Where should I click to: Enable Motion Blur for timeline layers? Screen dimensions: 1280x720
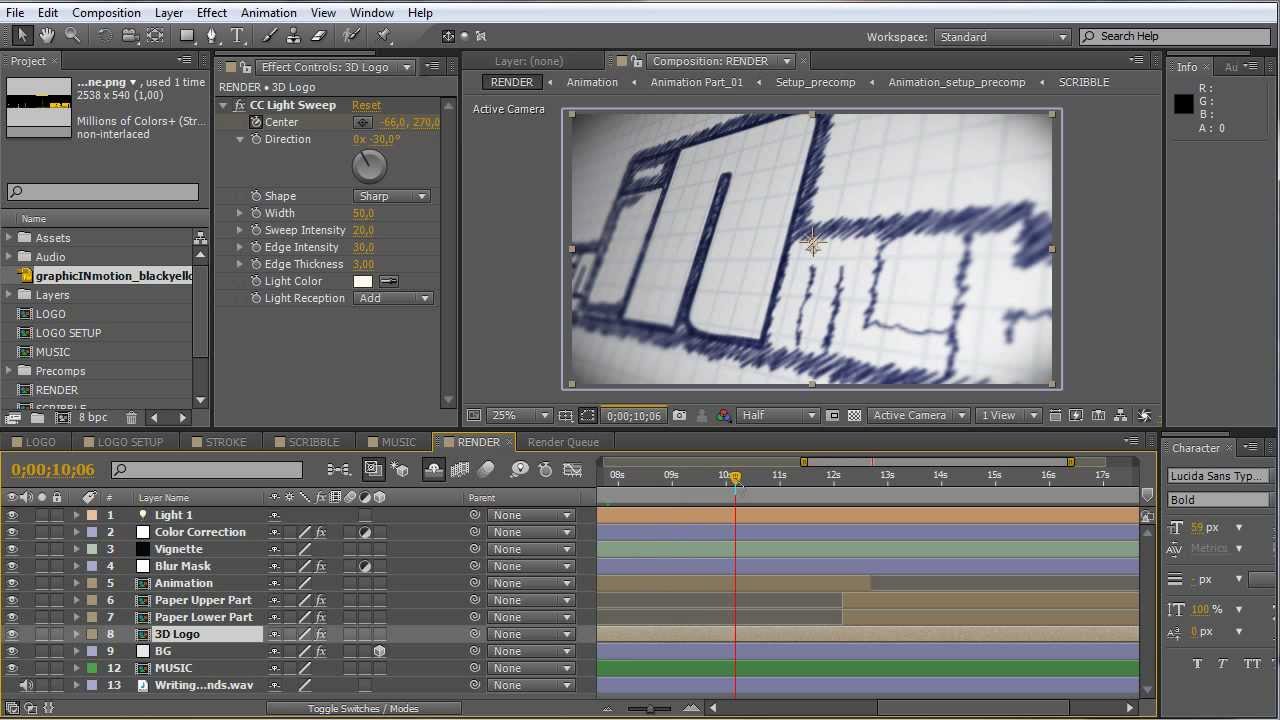pyautogui.click(x=486, y=469)
